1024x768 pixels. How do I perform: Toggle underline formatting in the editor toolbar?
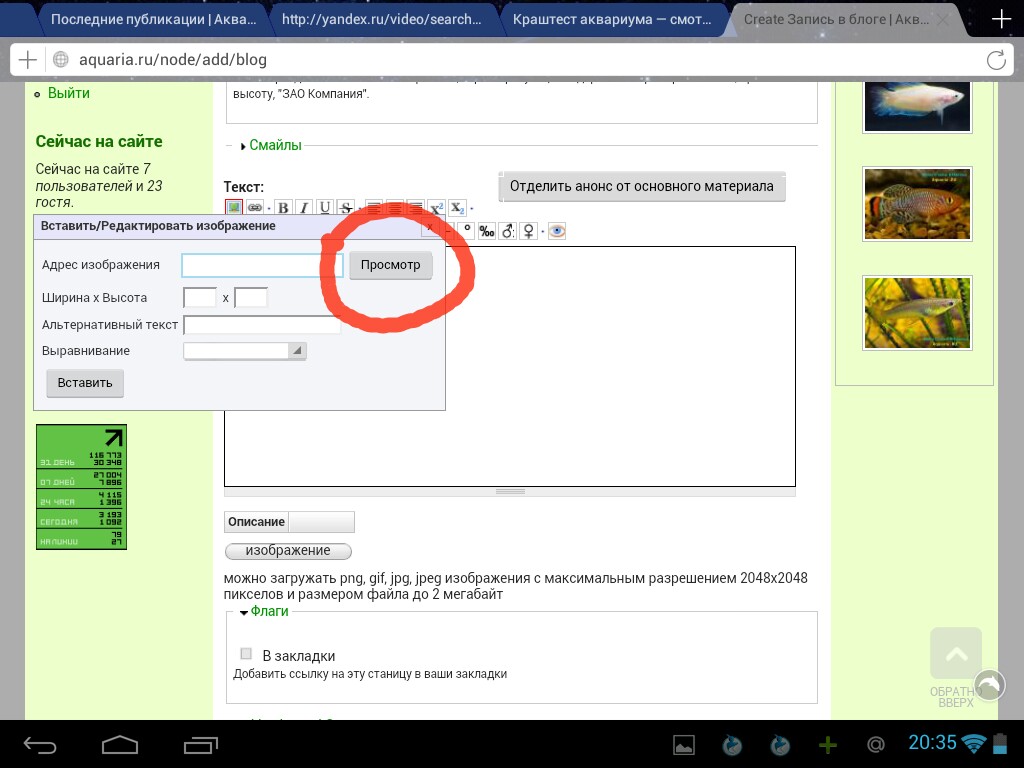pyautogui.click(x=325, y=208)
